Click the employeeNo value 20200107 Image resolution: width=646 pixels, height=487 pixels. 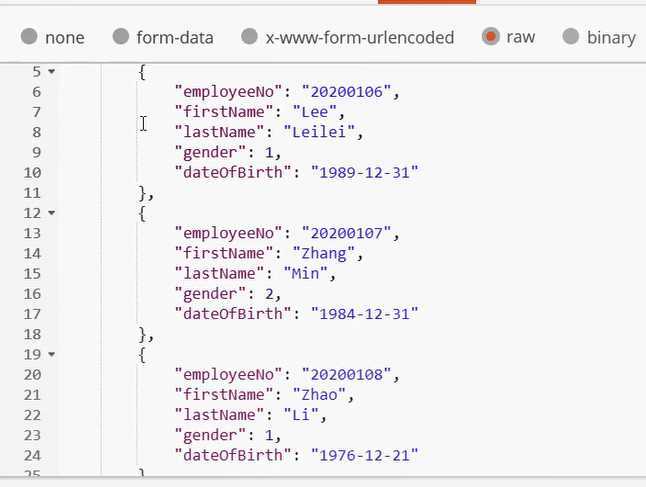click(346, 233)
